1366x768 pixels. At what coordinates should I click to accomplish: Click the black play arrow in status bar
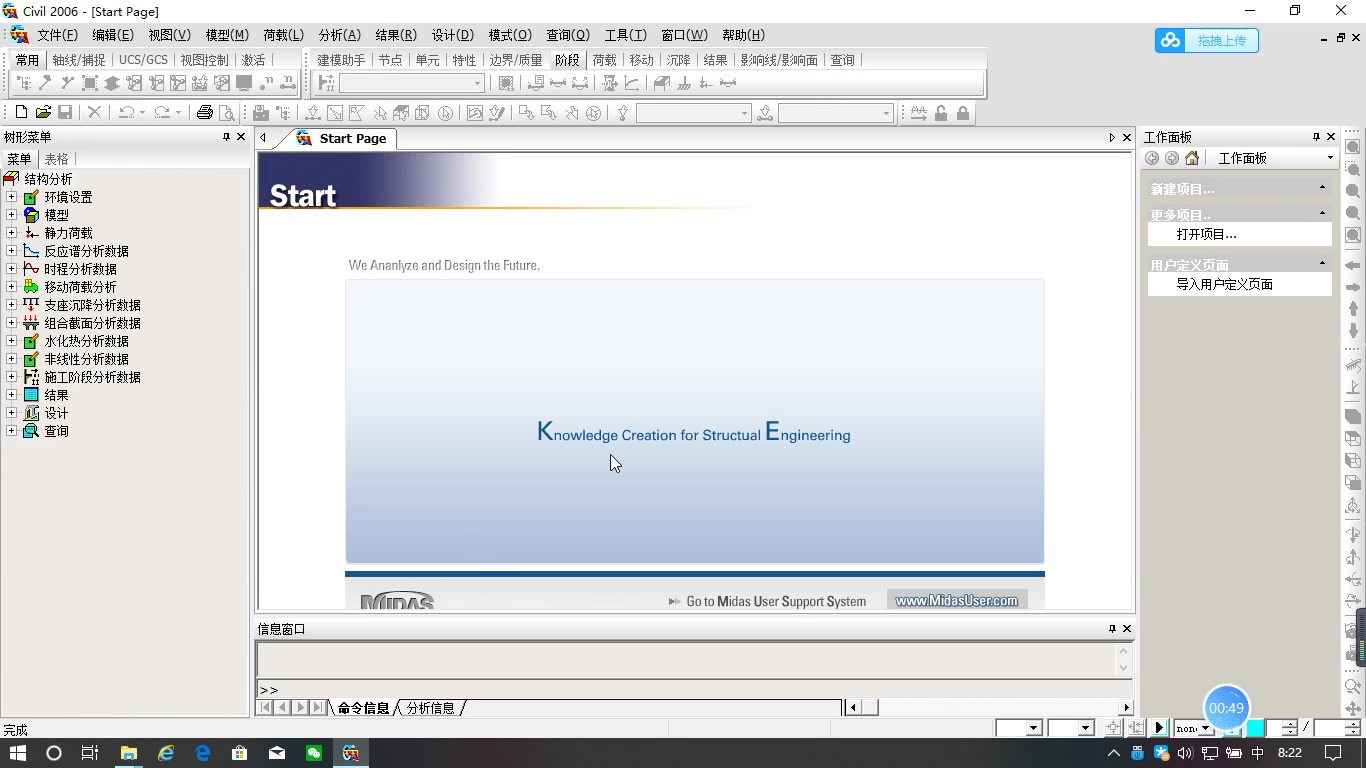[1159, 728]
